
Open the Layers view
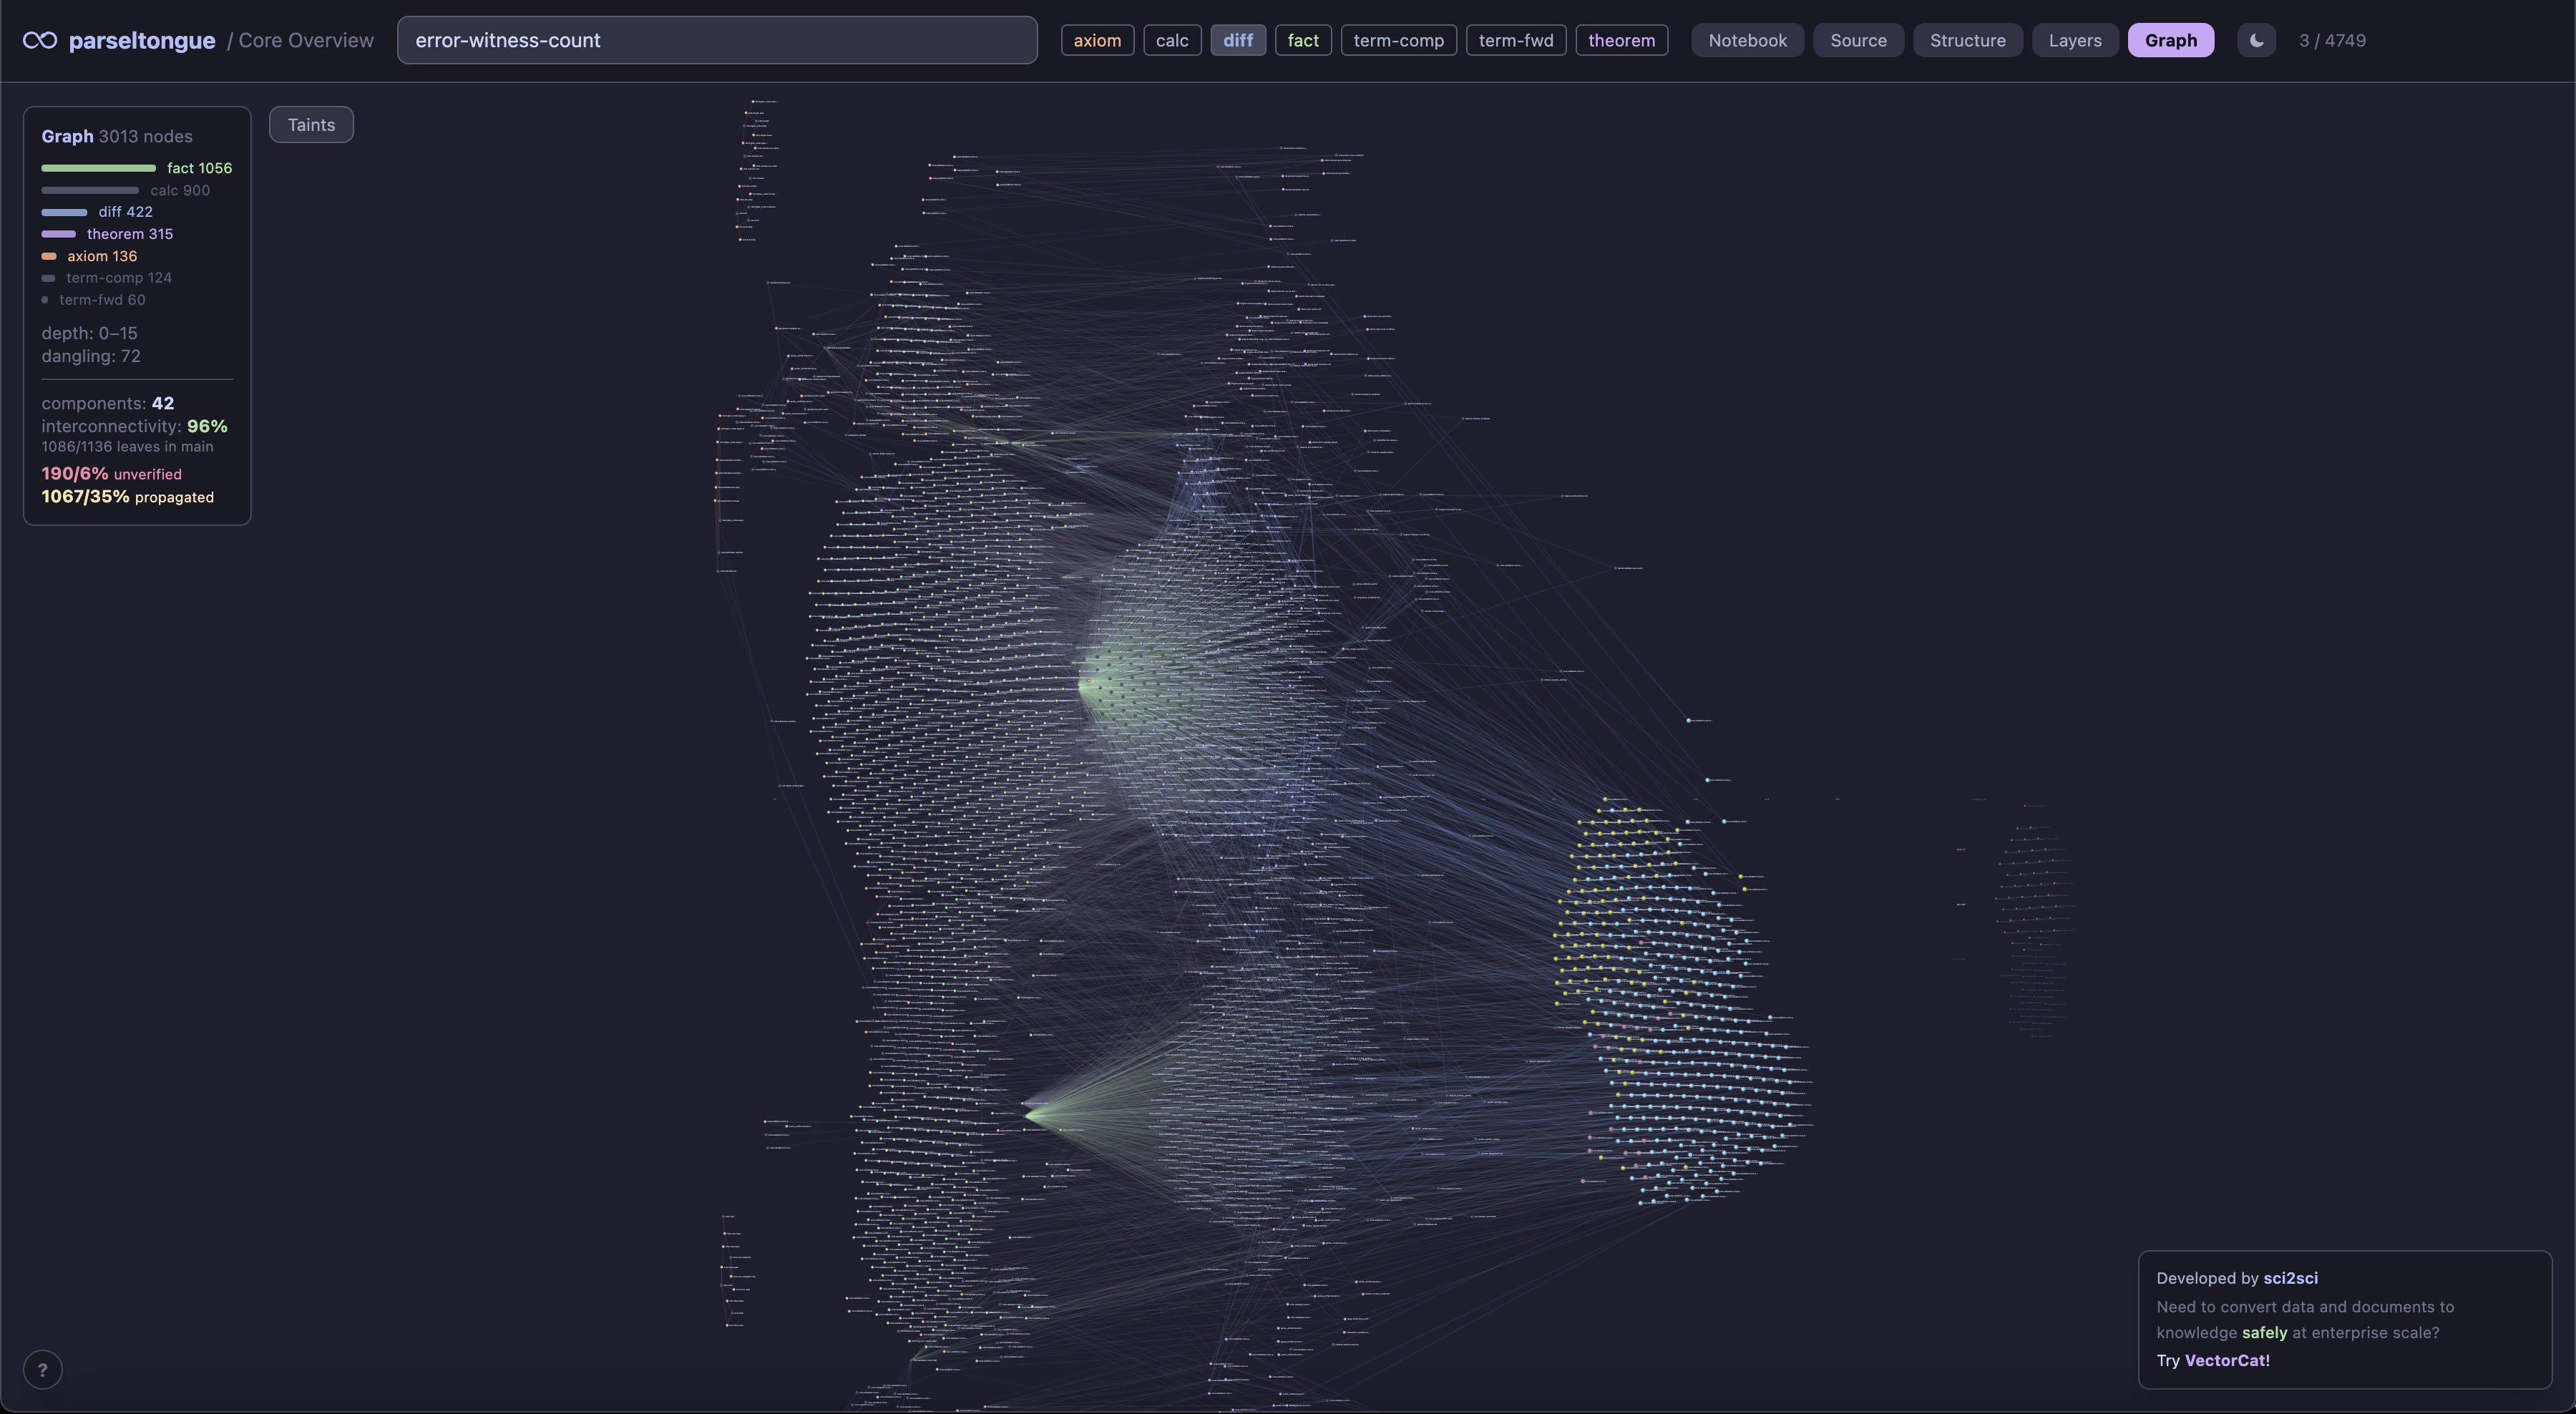coord(2074,40)
